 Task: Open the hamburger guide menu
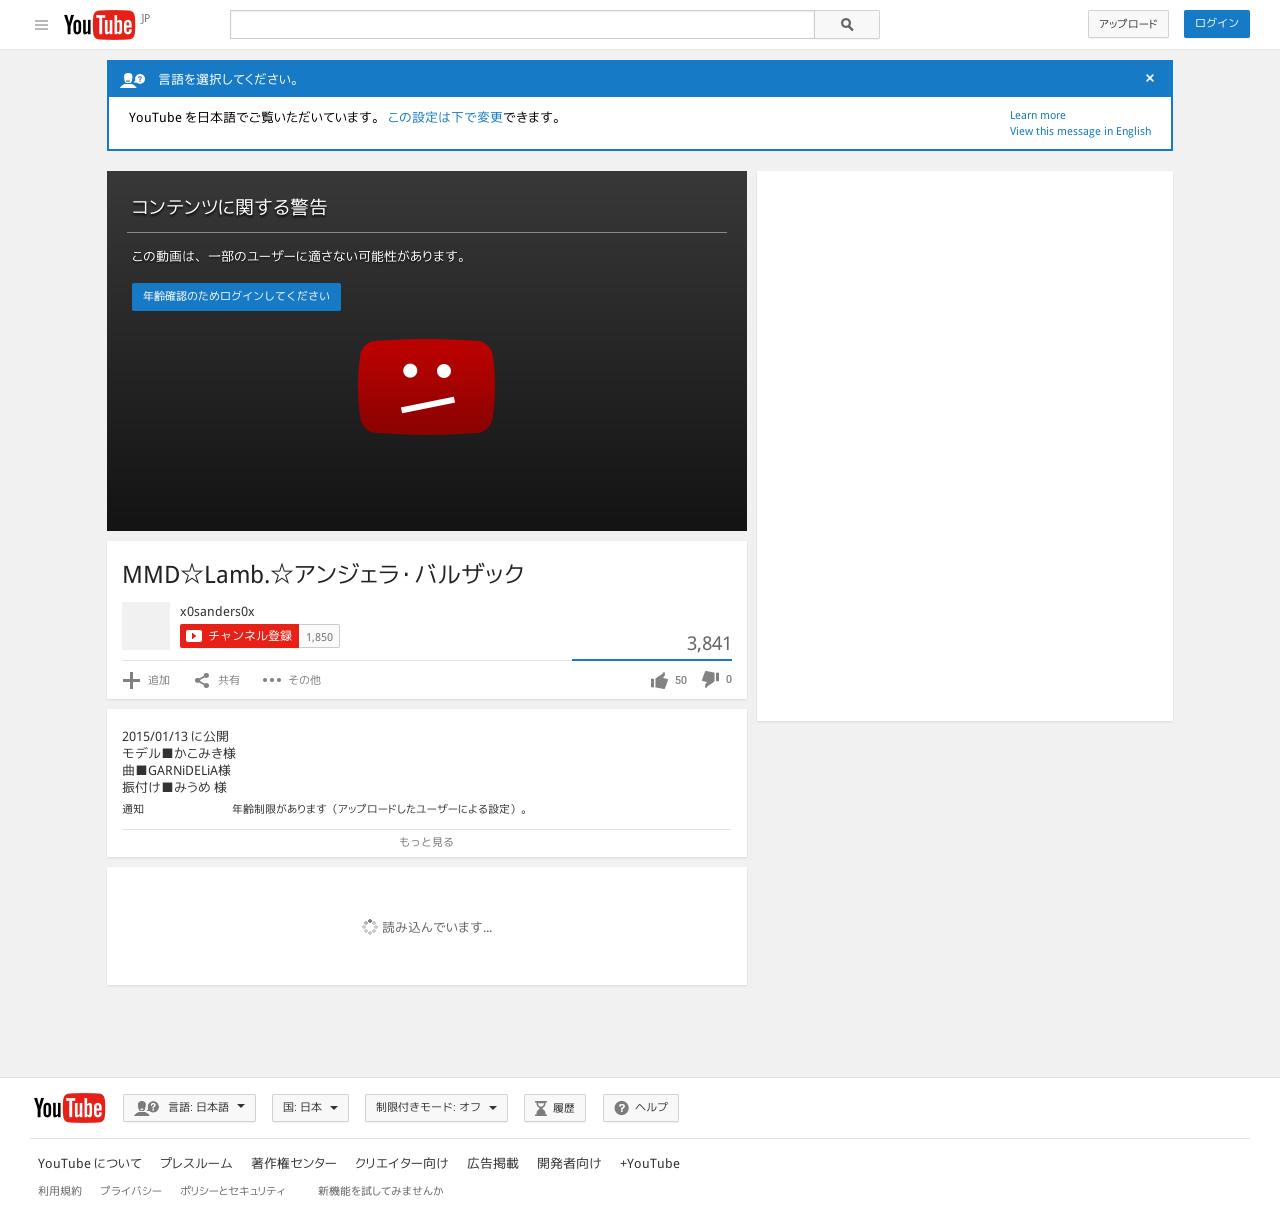pyautogui.click(x=41, y=25)
